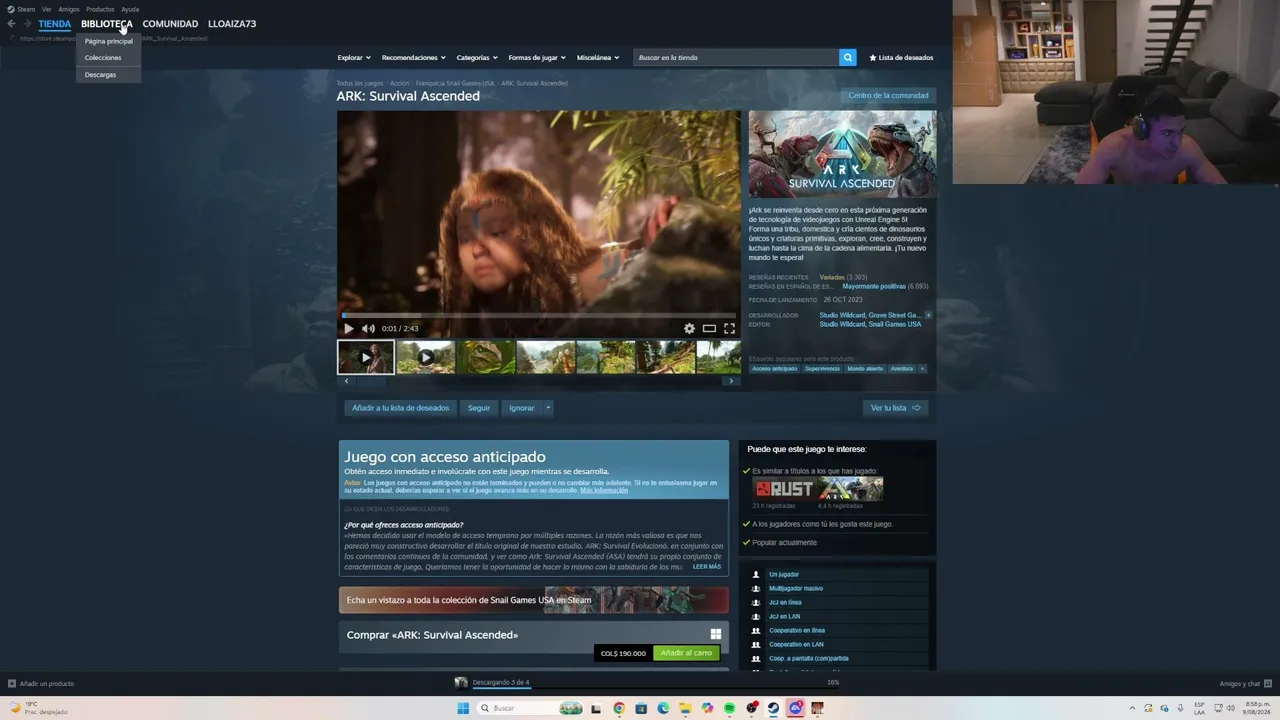
Task: Seek along the trailer progress bar
Action: pos(539,316)
